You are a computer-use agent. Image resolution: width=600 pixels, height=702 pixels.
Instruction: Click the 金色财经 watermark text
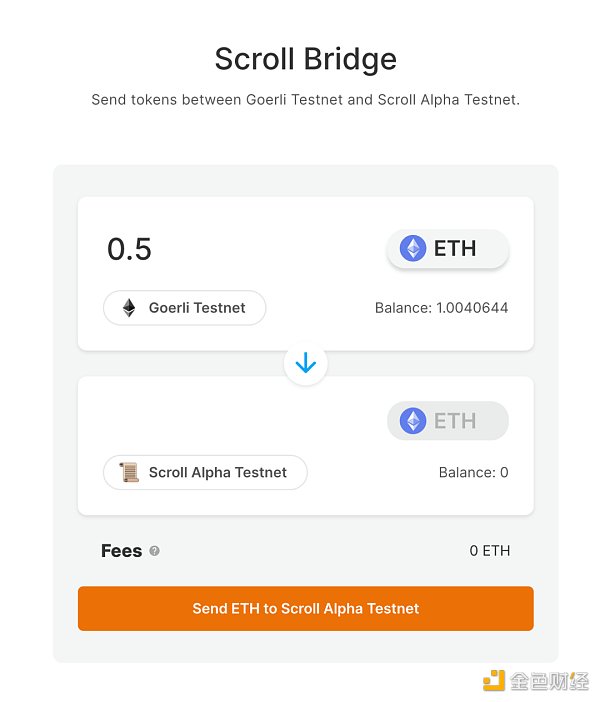pyautogui.click(x=548, y=681)
